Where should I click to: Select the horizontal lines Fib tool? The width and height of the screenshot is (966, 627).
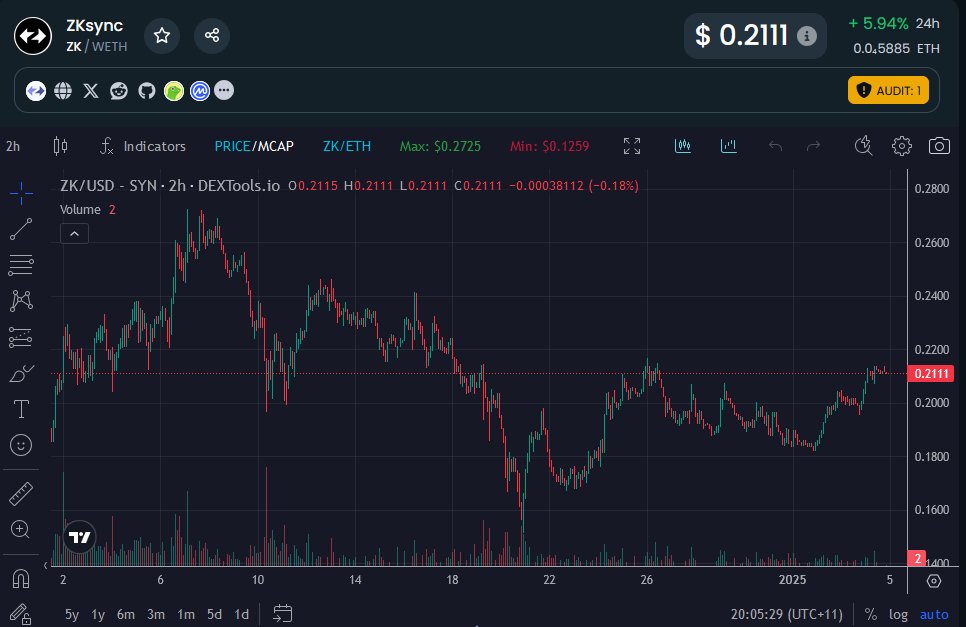[21, 265]
